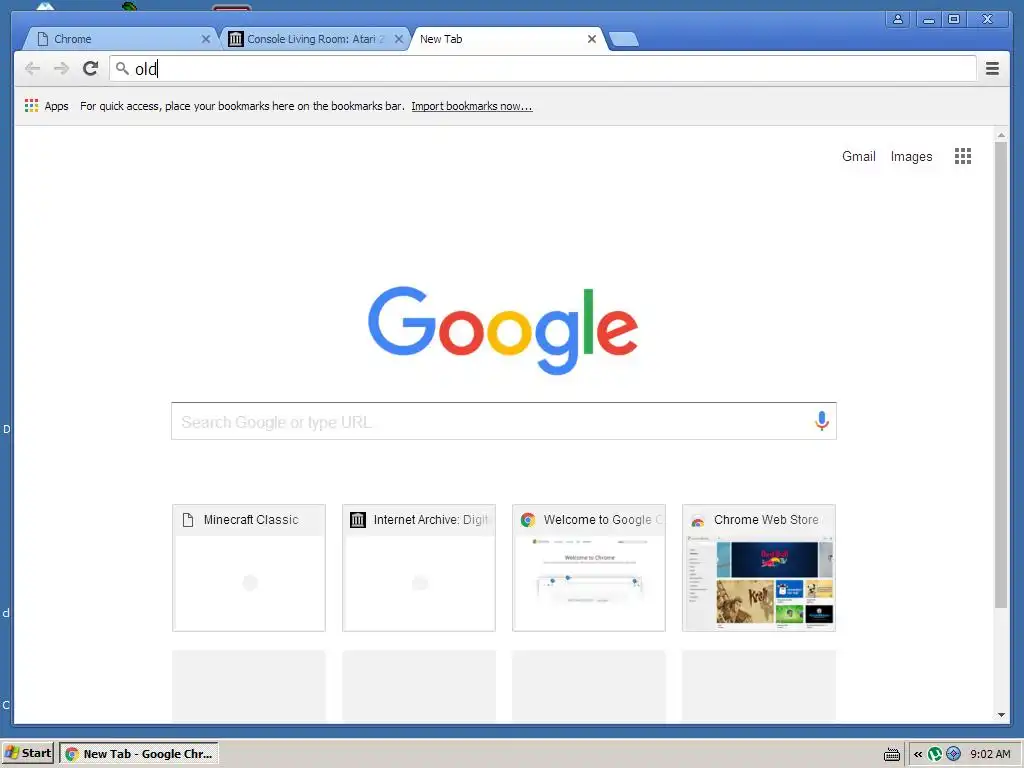Open the Images link
The image size is (1024, 768).
coord(911,157)
